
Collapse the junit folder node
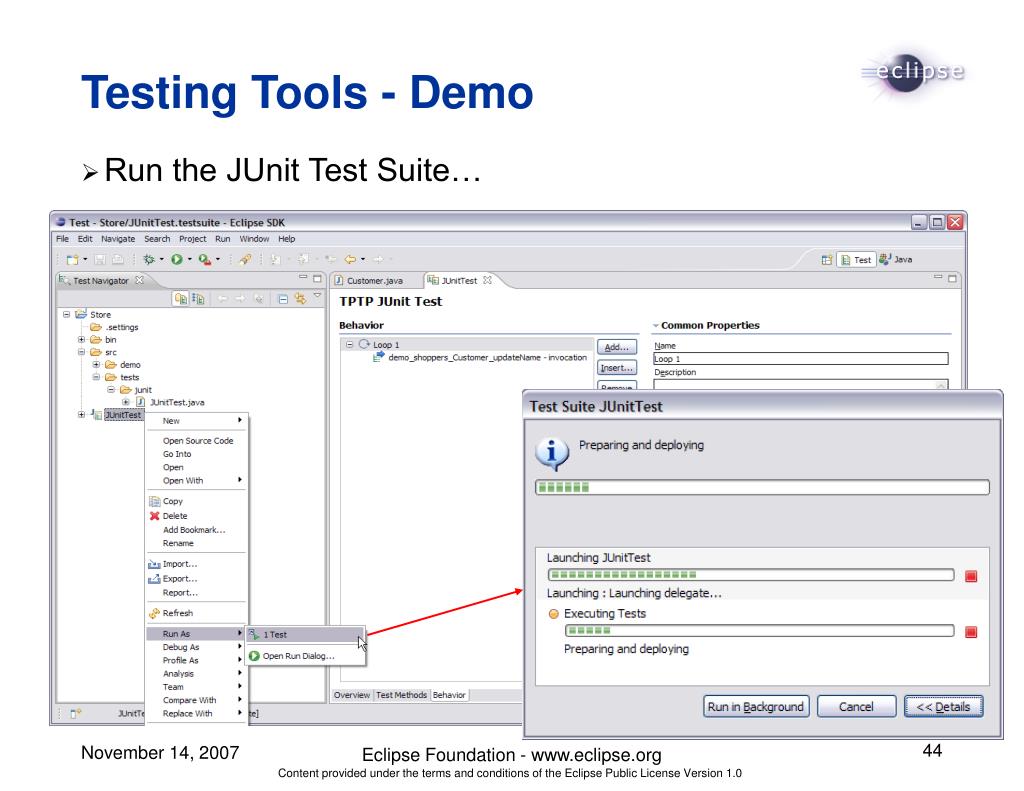[111, 389]
